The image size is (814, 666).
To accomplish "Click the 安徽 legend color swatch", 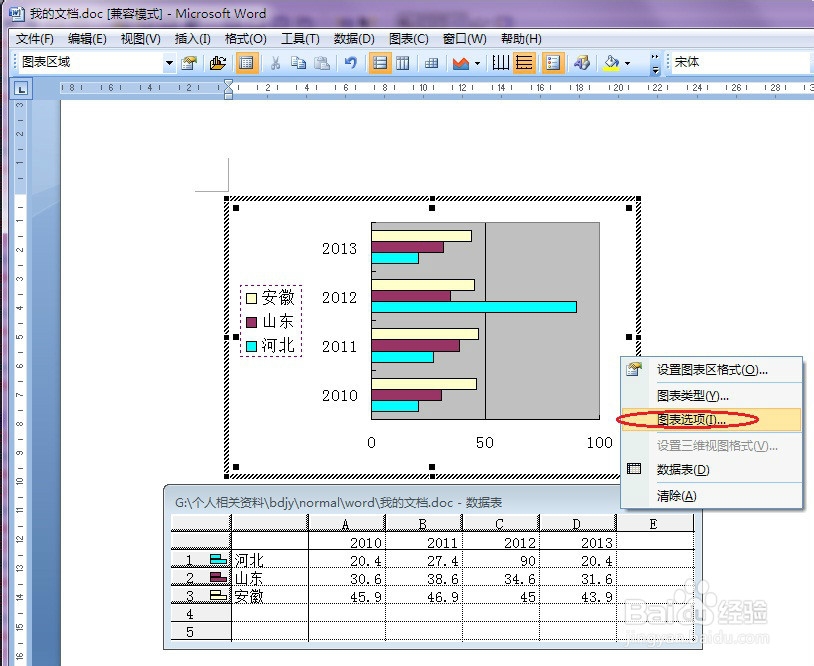I will [251, 298].
